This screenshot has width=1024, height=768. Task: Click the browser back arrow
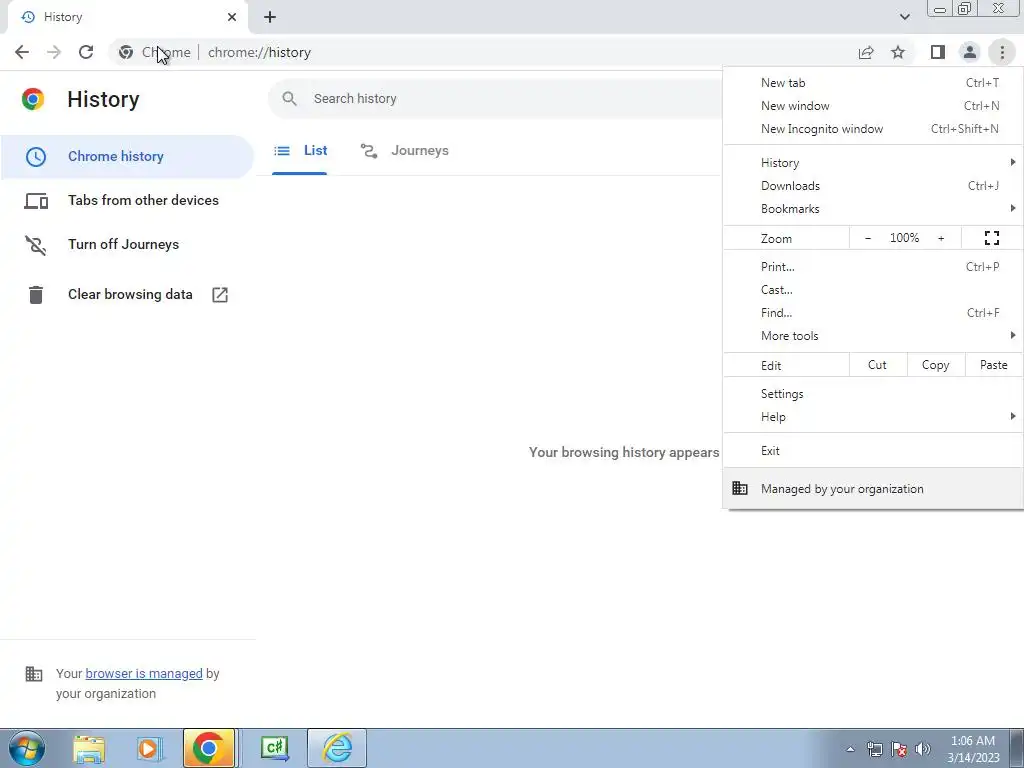coord(22,52)
